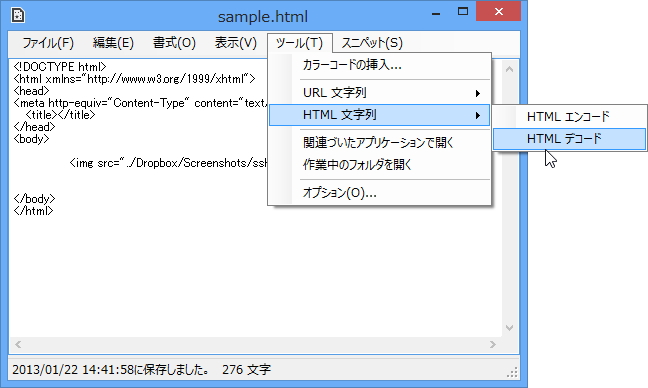Open オプション(O)... settings

(x=379, y=193)
